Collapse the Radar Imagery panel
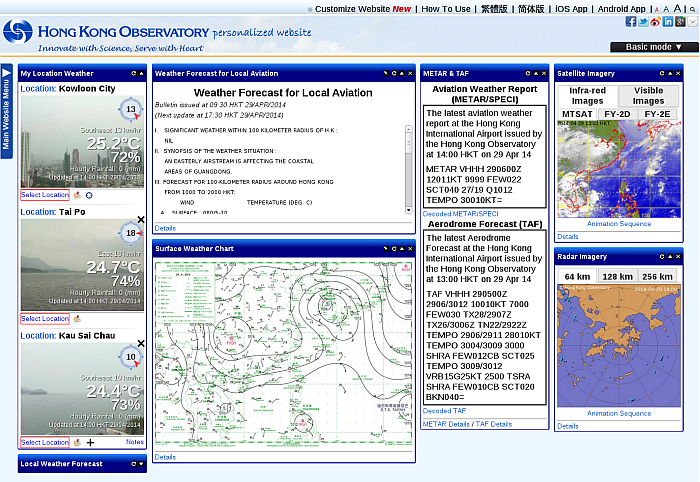 670,257
